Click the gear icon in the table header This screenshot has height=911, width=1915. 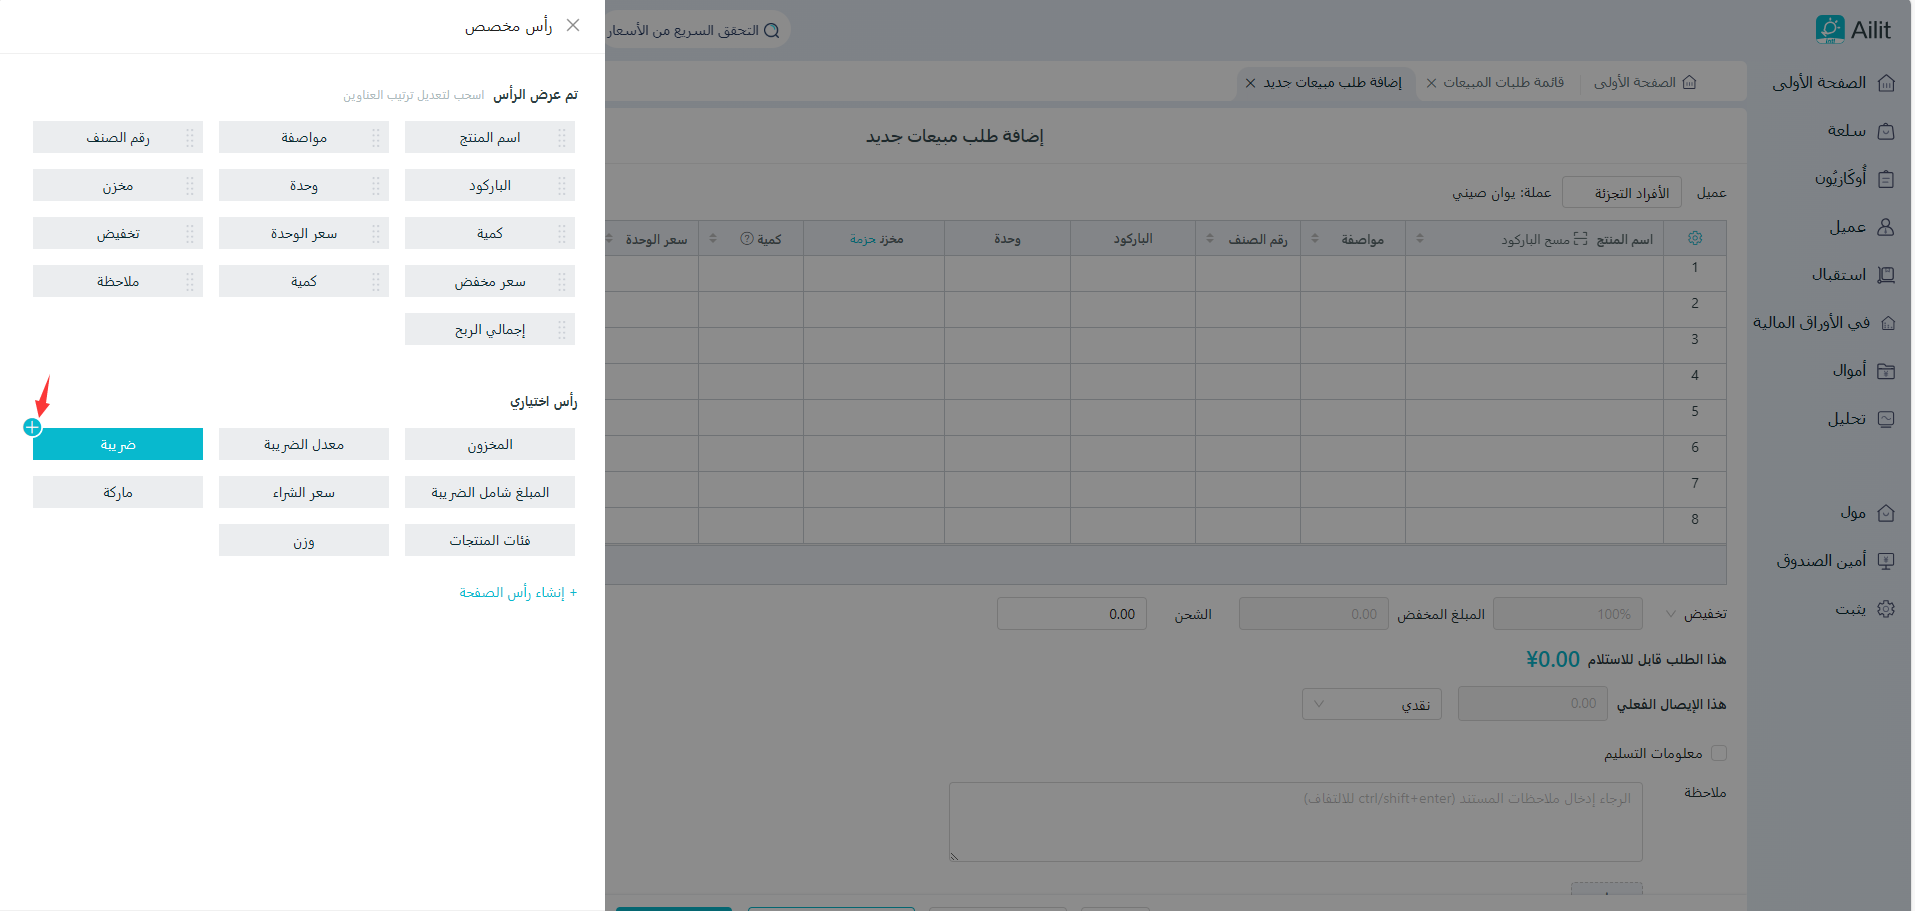pyautogui.click(x=1694, y=238)
